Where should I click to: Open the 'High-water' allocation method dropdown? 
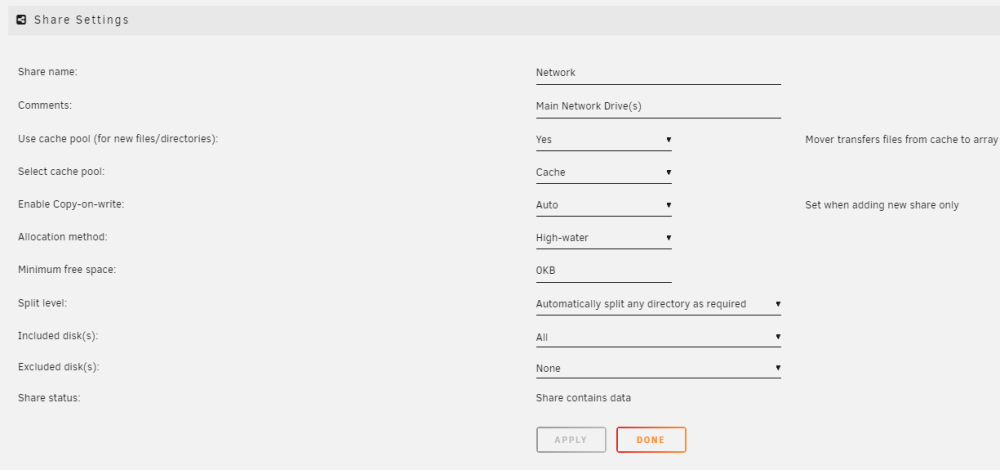coord(603,238)
